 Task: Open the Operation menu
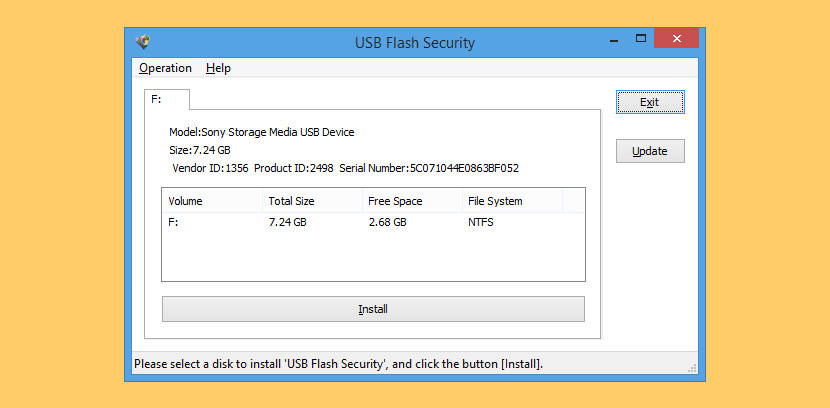165,68
